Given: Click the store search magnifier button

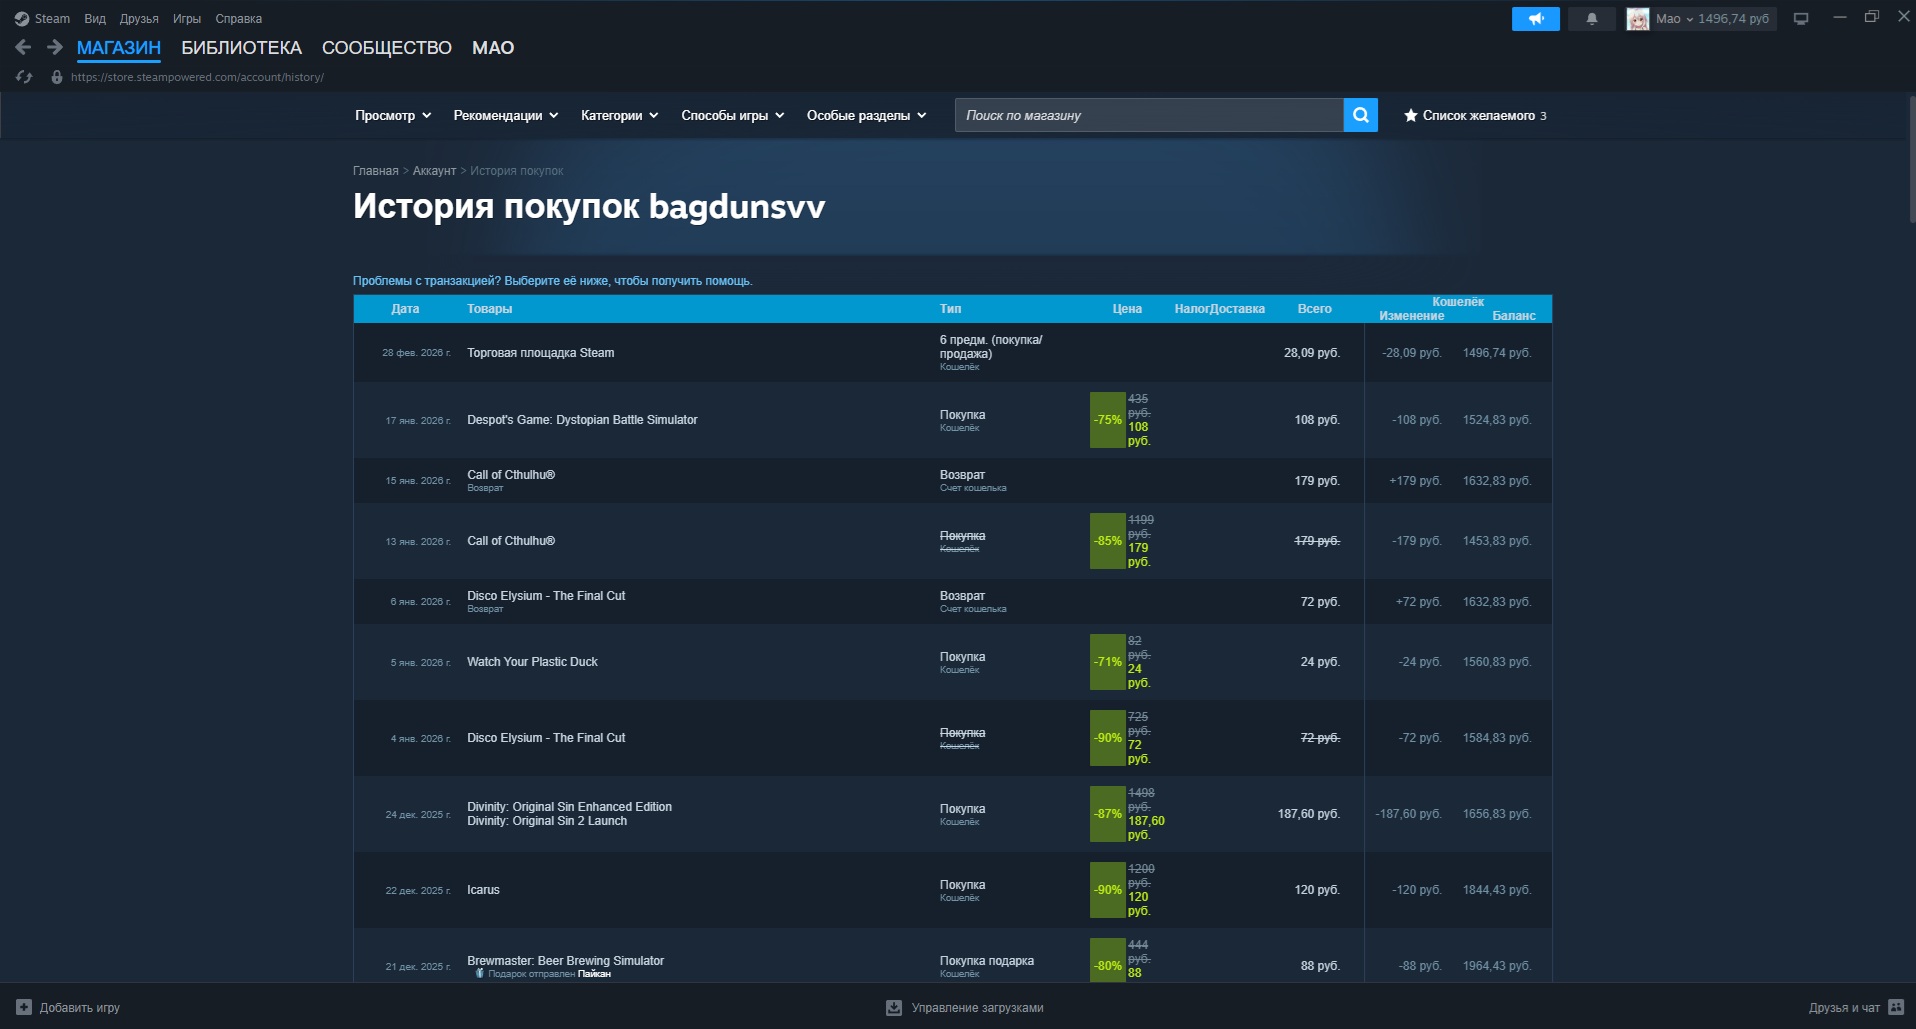Looking at the screenshot, I should pyautogui.click(x=1360, y=115).
